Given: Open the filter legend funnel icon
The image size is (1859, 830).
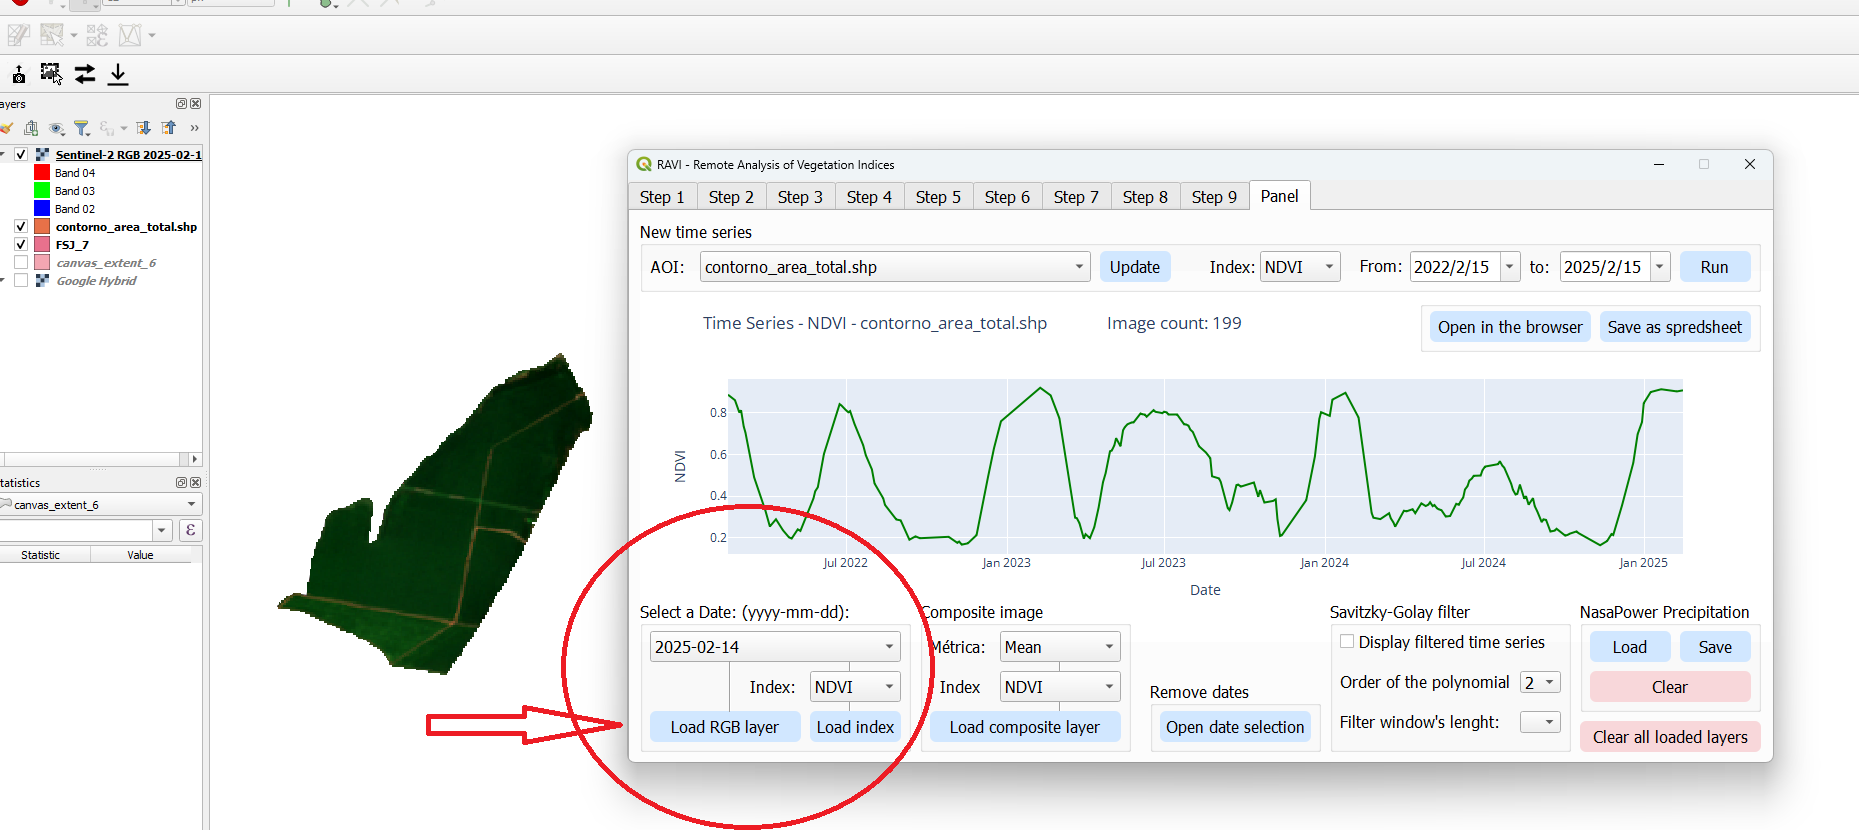Looking at the screenshot, I should [82, 128].
